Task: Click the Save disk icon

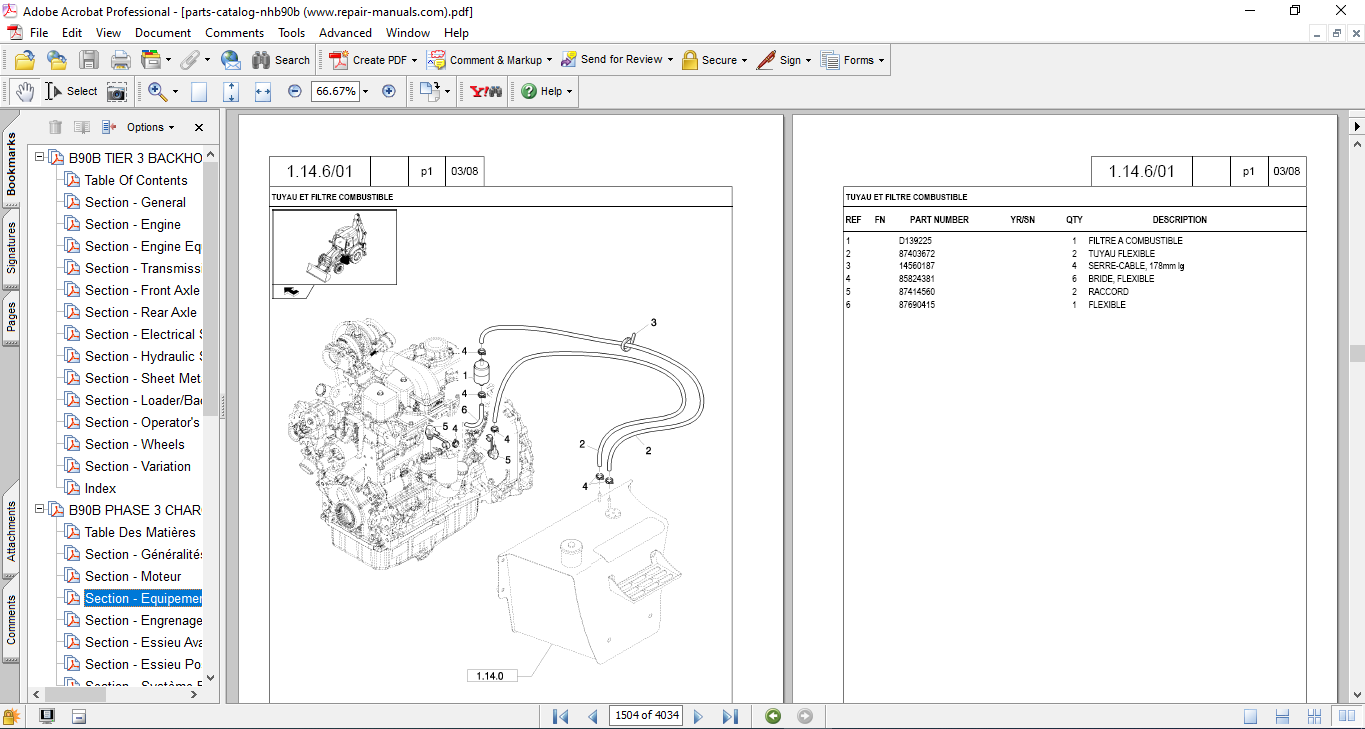Action: 89,60
